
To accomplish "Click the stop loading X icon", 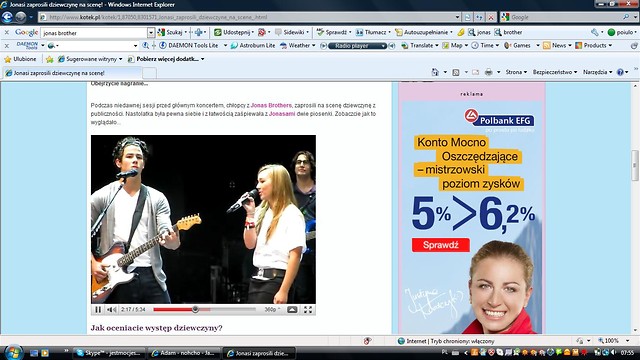I will point(491,17).
